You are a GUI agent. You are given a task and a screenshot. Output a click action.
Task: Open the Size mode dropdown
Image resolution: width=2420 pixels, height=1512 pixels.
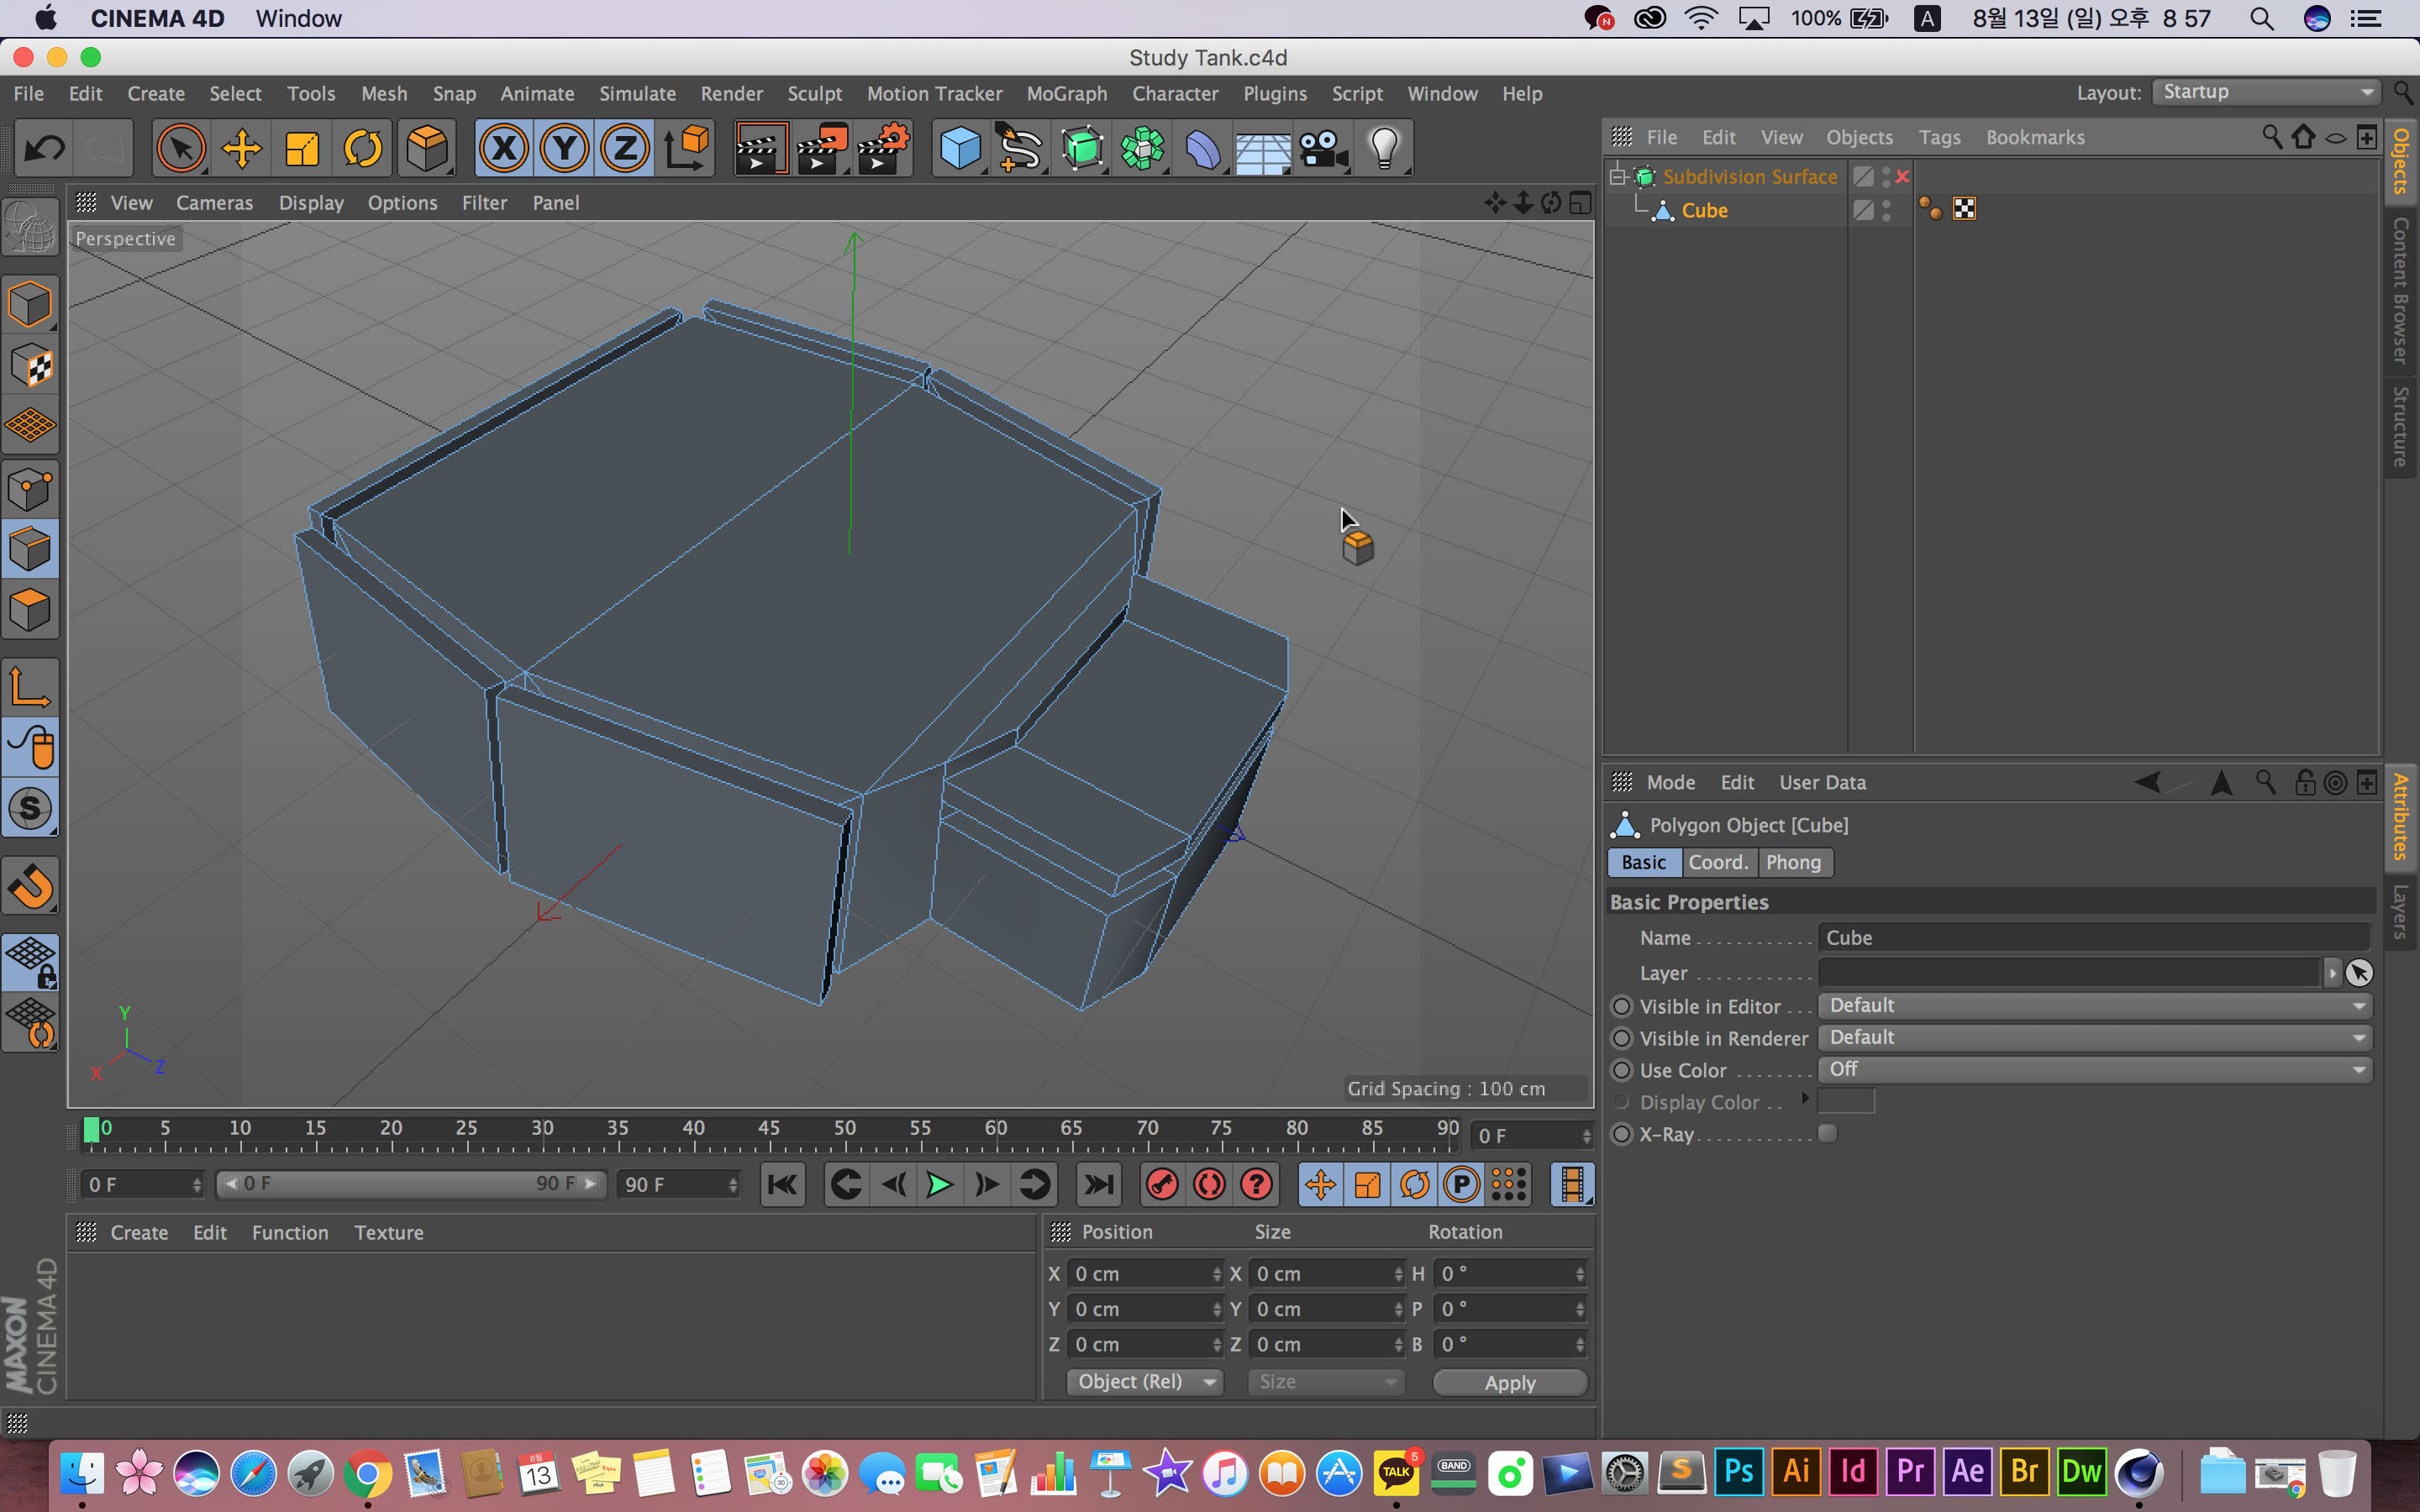tap(1326, 1382)
